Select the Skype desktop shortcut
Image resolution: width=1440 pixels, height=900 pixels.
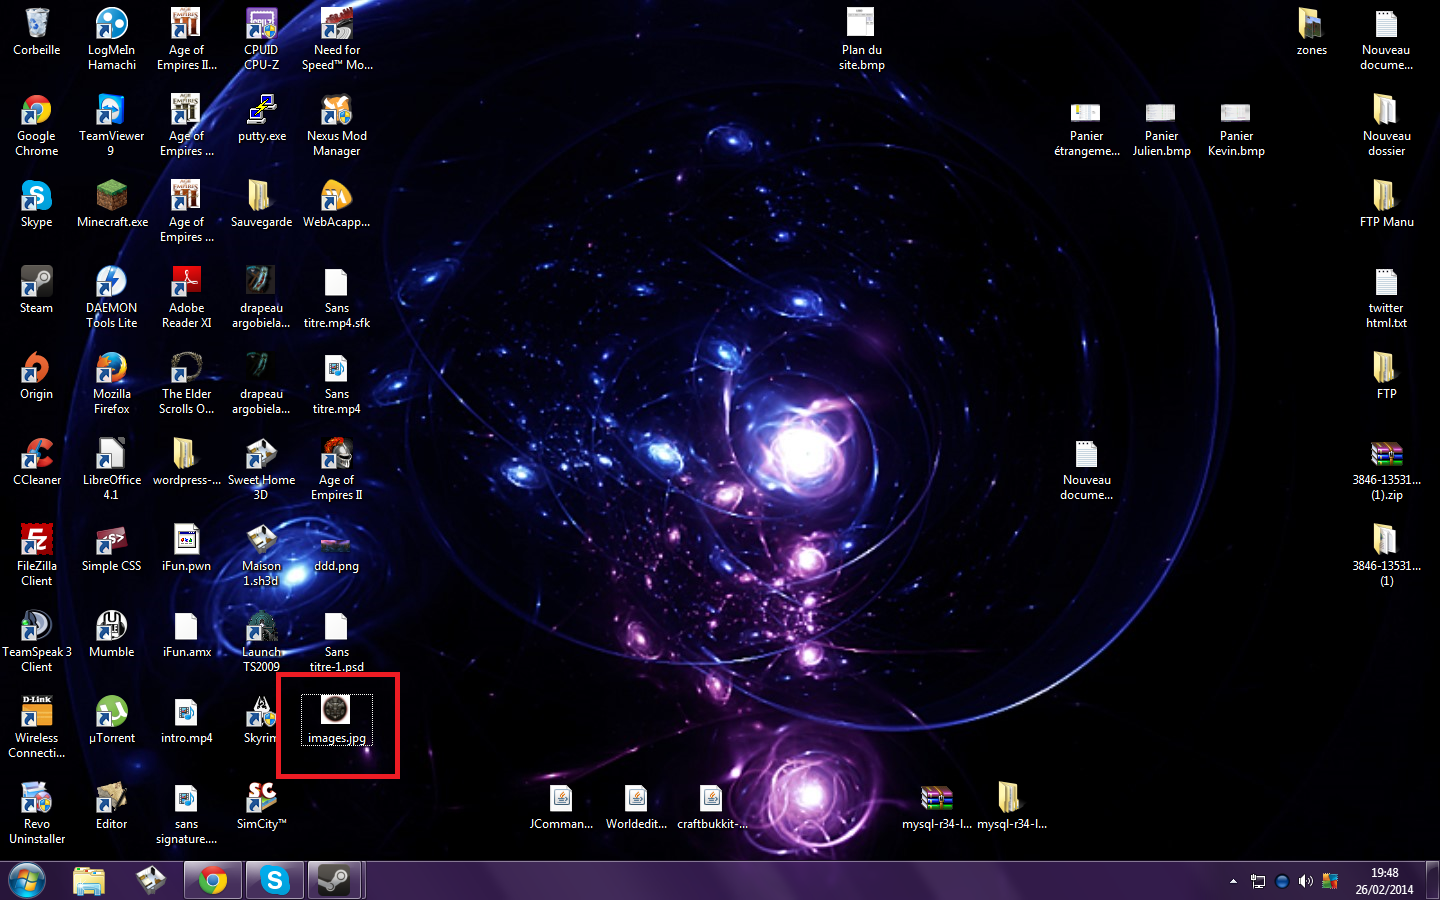pyautogui.click(x=37, y=204)
